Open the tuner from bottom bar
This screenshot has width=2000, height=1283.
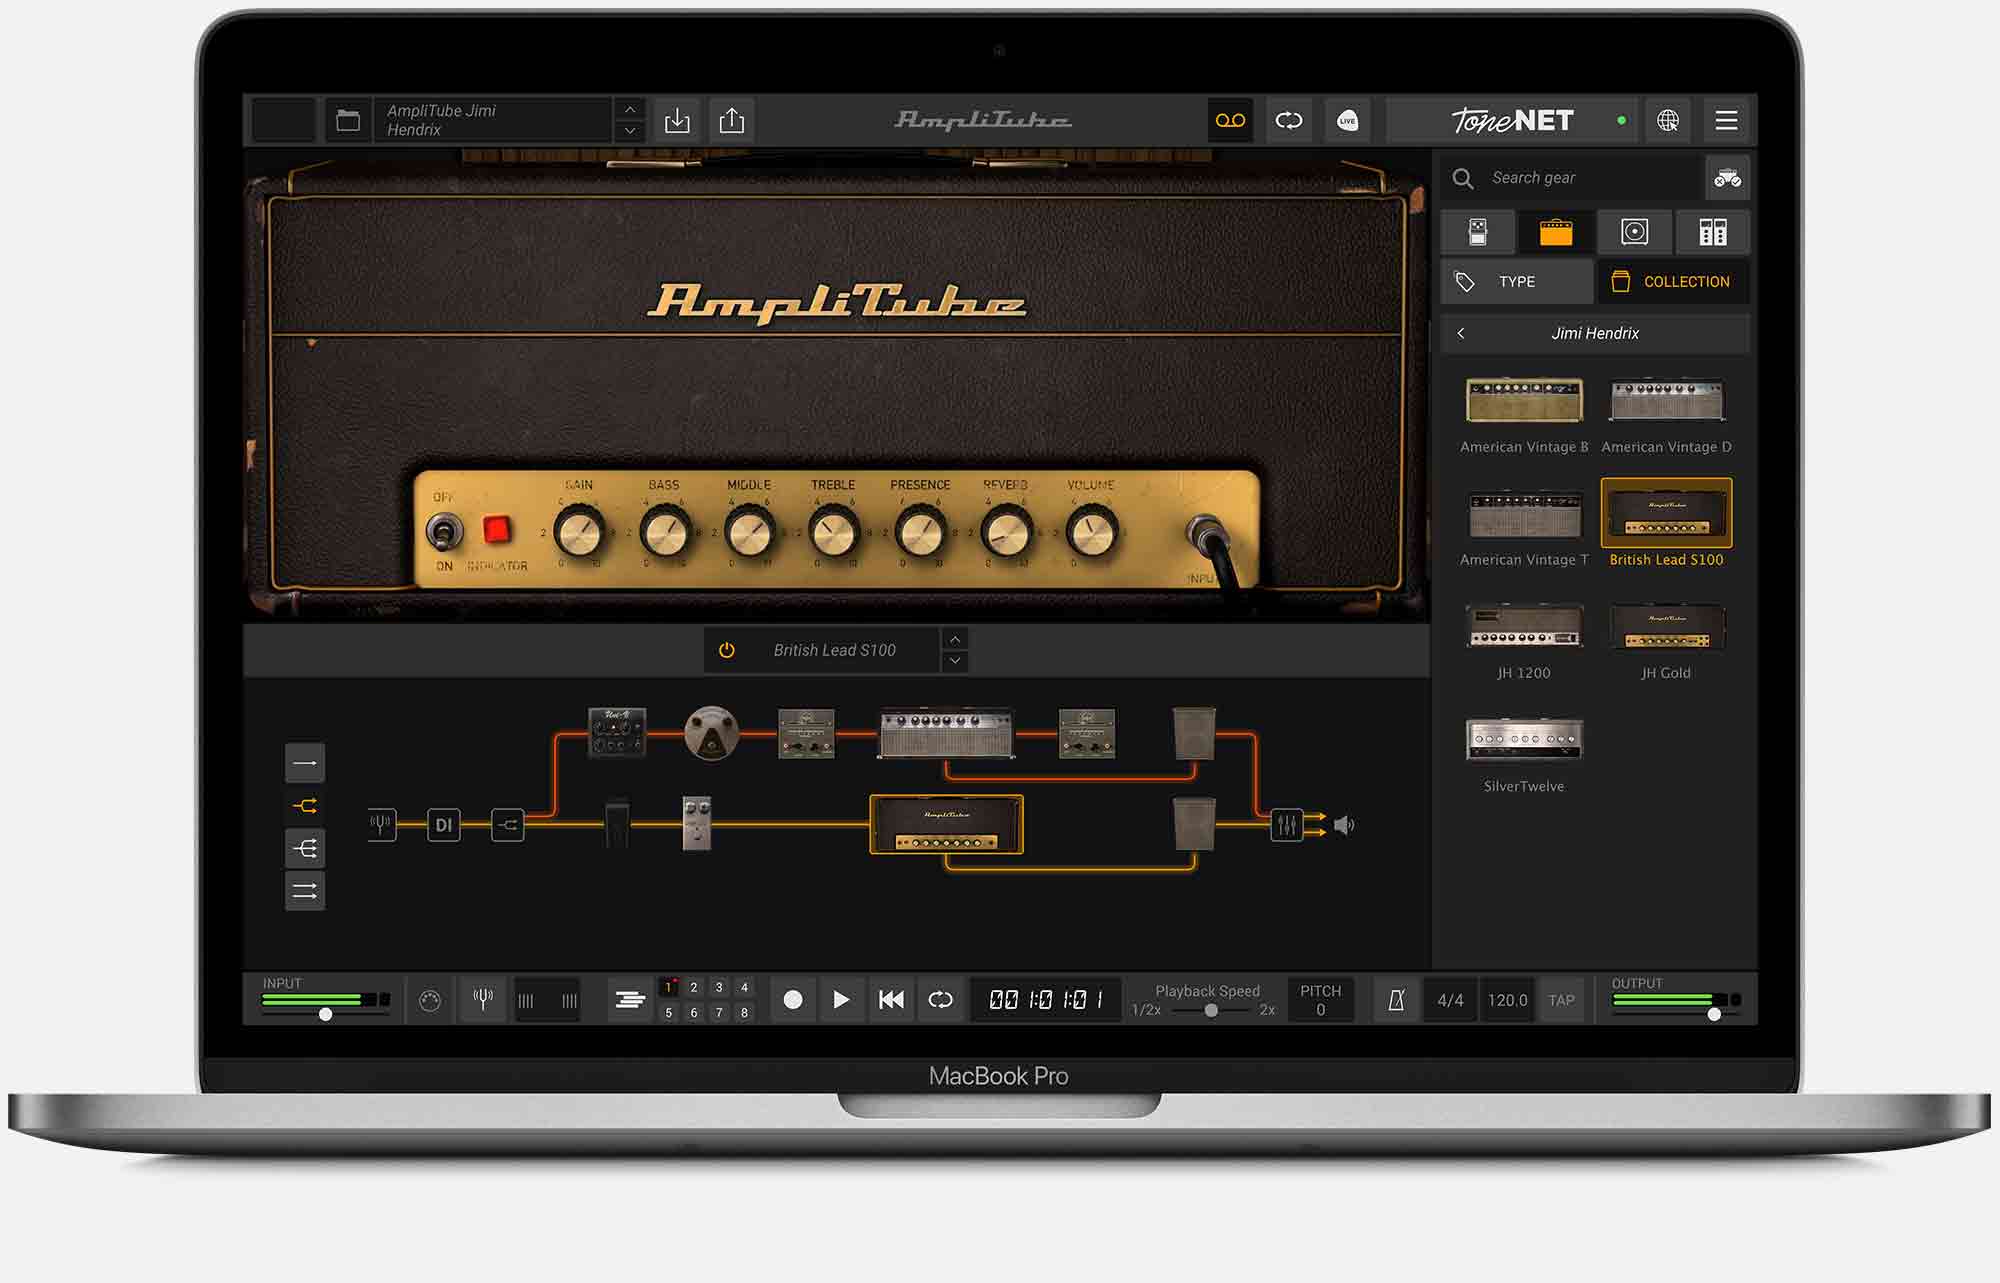tap(484, 999)
